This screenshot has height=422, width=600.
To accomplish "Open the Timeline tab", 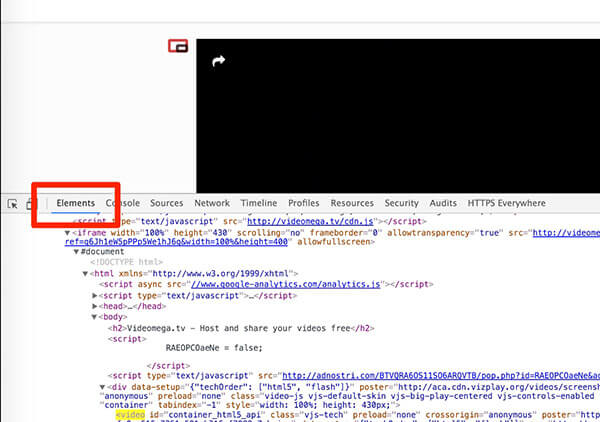I will pyautogui.click(x=259, y=203).
